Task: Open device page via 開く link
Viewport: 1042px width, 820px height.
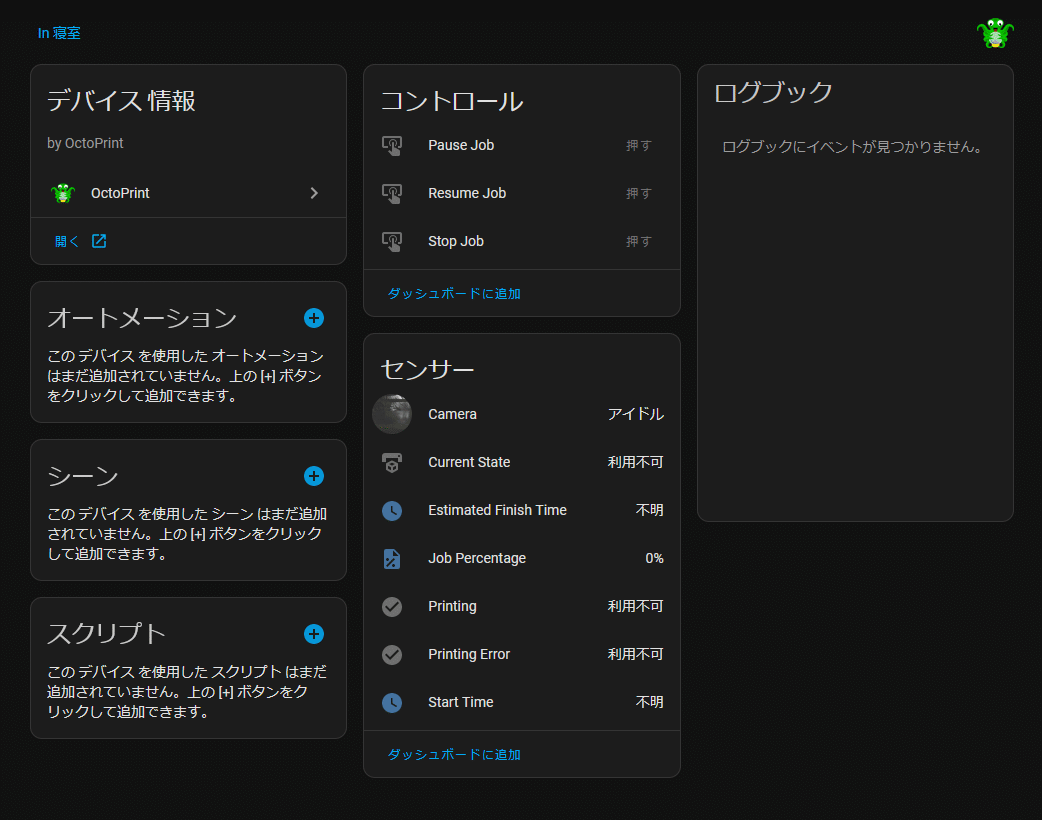Action: (66, 241)
